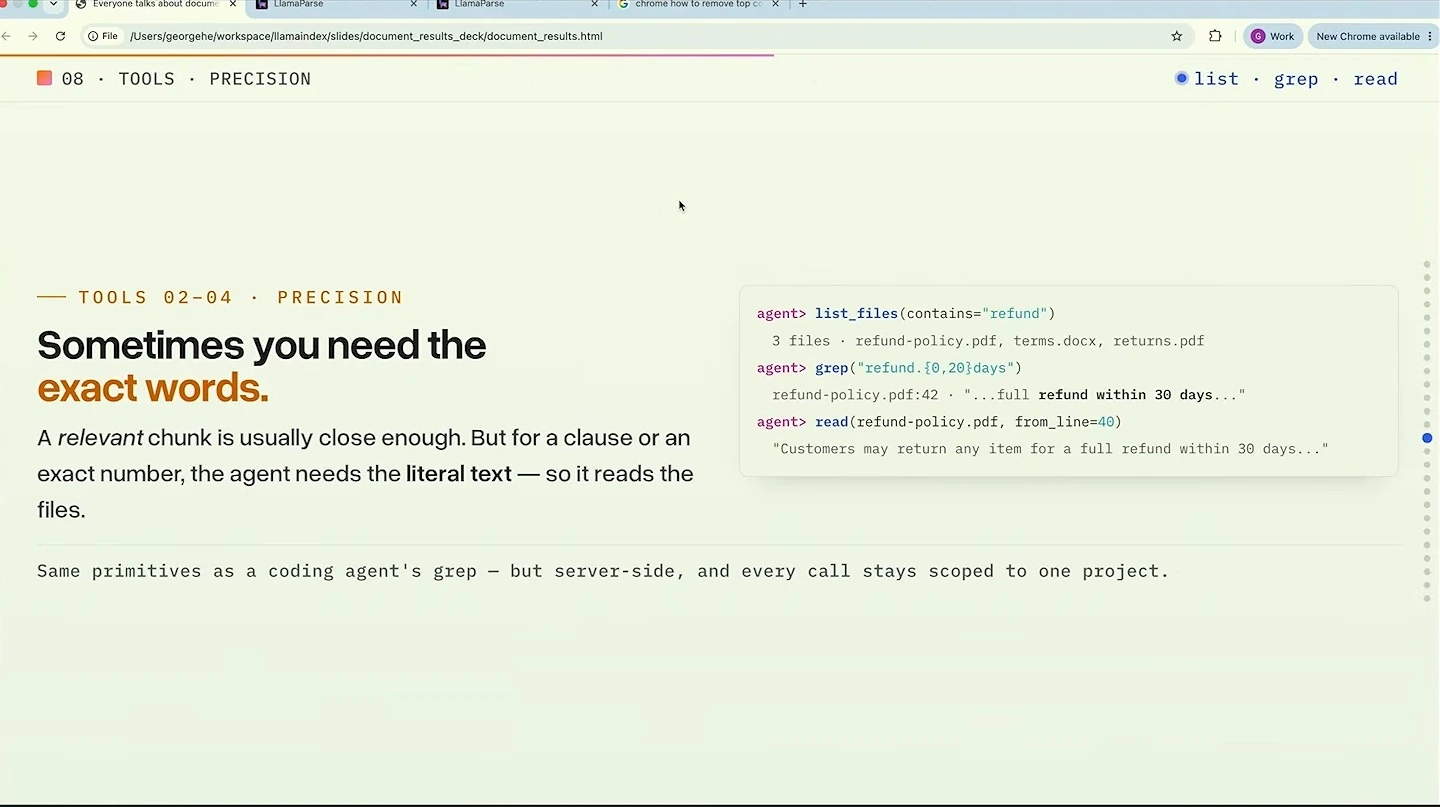
Task: Click the "3 files · refund-policy.pdf" output line
Action: coord(988,341)
